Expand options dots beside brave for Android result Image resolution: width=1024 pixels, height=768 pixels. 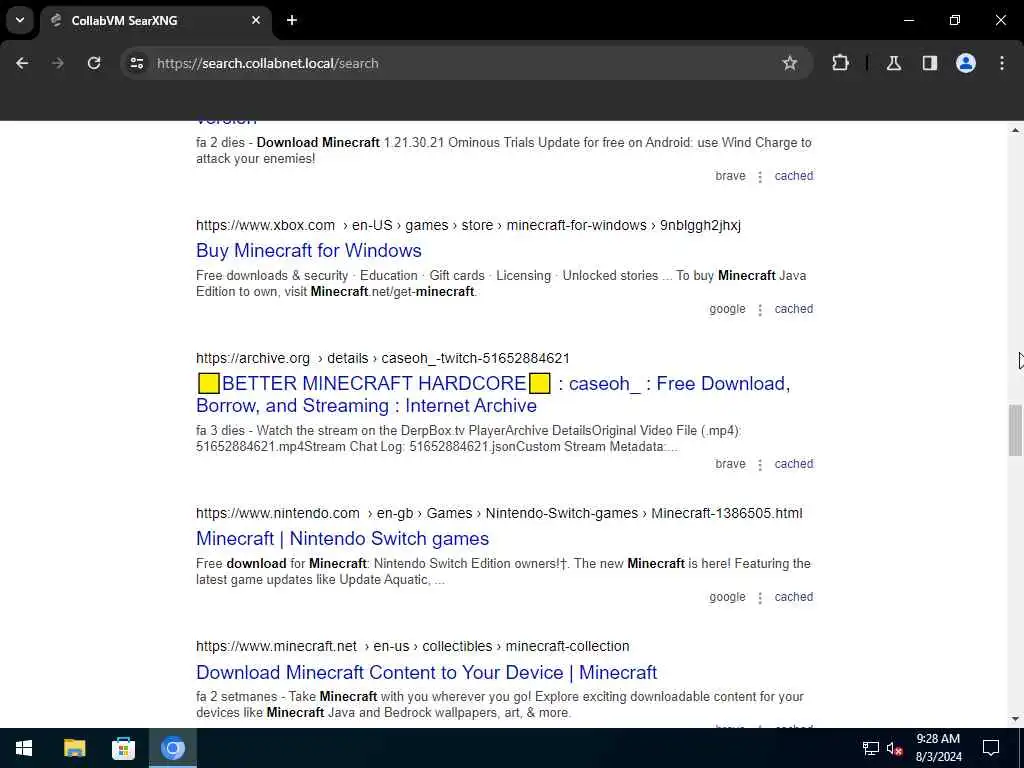[x=760, y=177]
